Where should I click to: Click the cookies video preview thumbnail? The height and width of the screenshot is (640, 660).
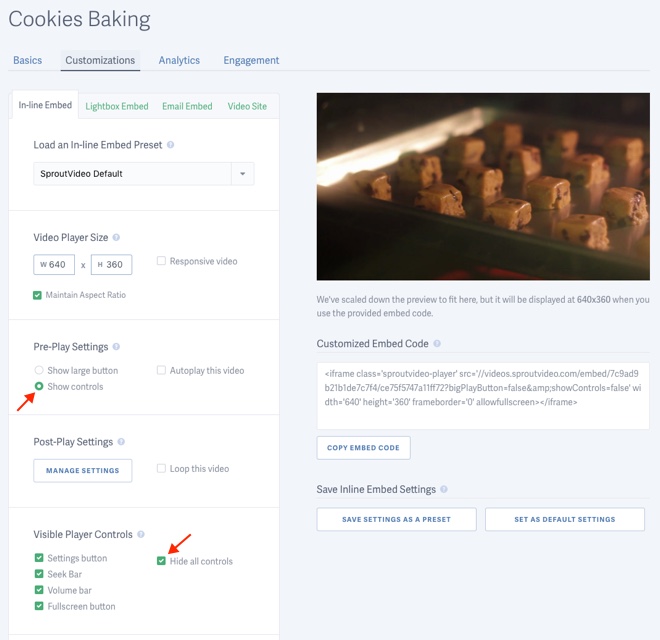tap(483, 186)
